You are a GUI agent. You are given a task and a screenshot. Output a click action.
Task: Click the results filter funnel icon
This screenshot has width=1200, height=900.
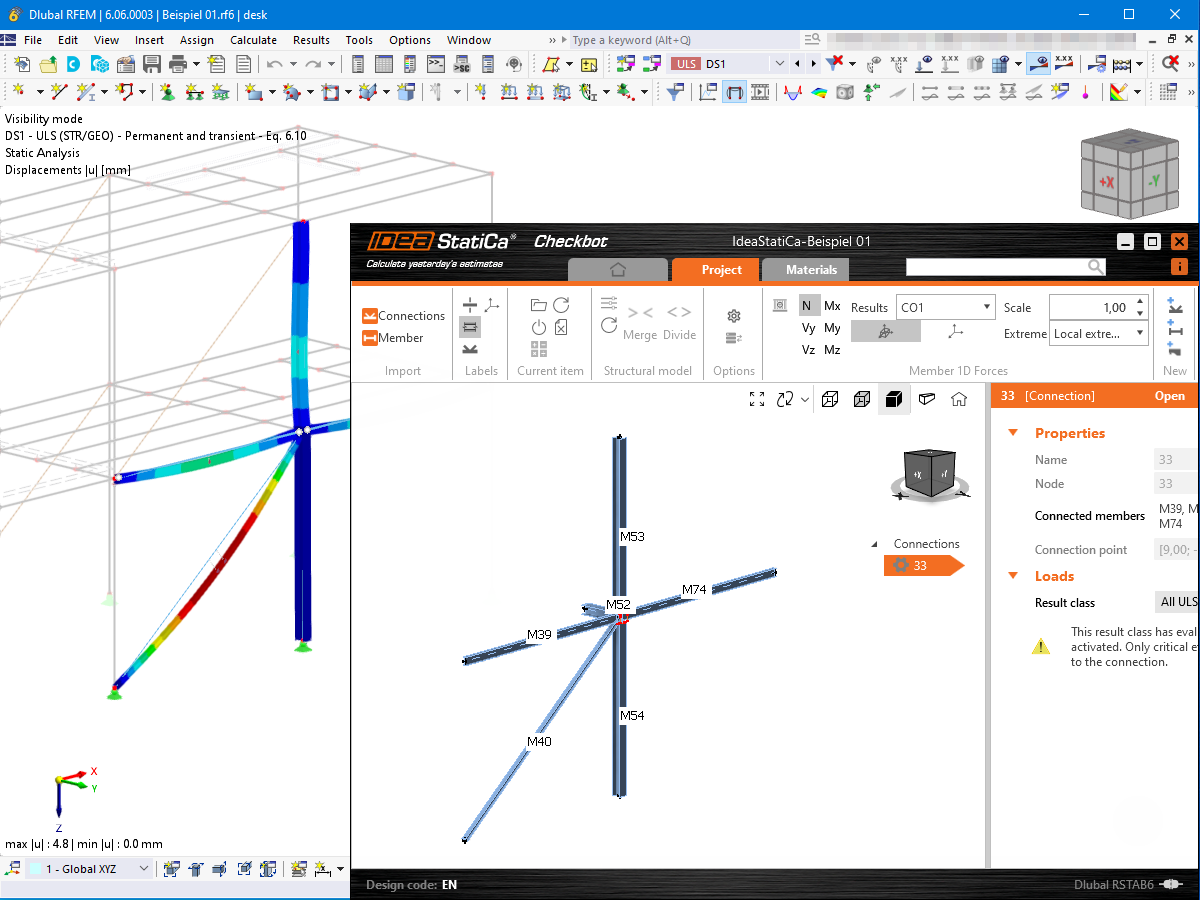(677, 92)
